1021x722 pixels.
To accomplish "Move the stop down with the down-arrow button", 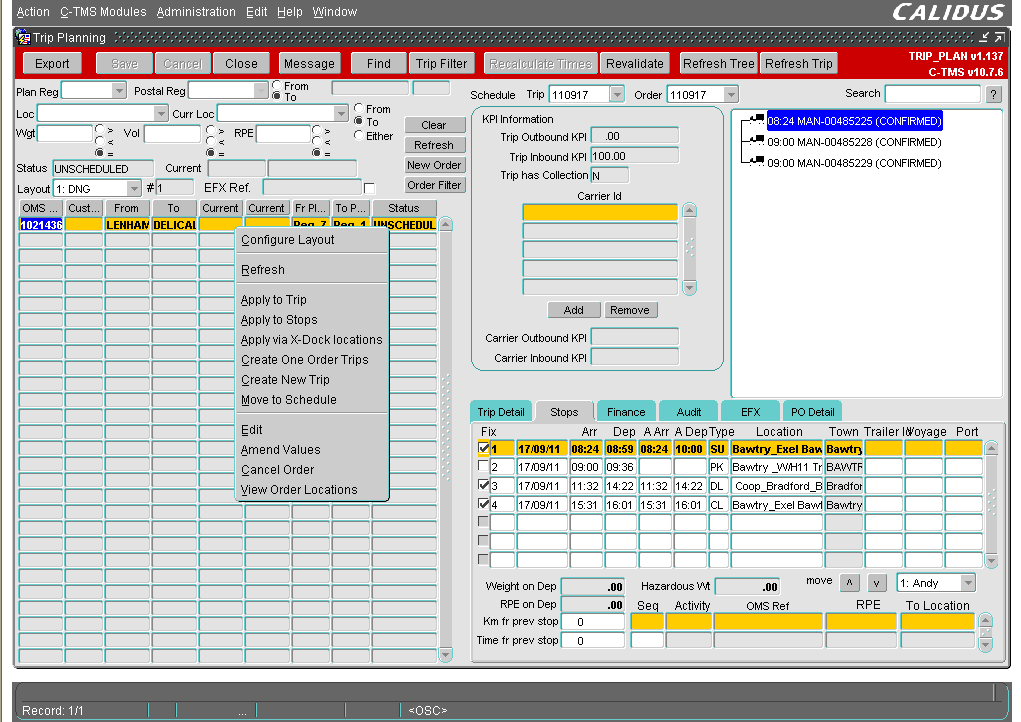I will click(877, 583).
